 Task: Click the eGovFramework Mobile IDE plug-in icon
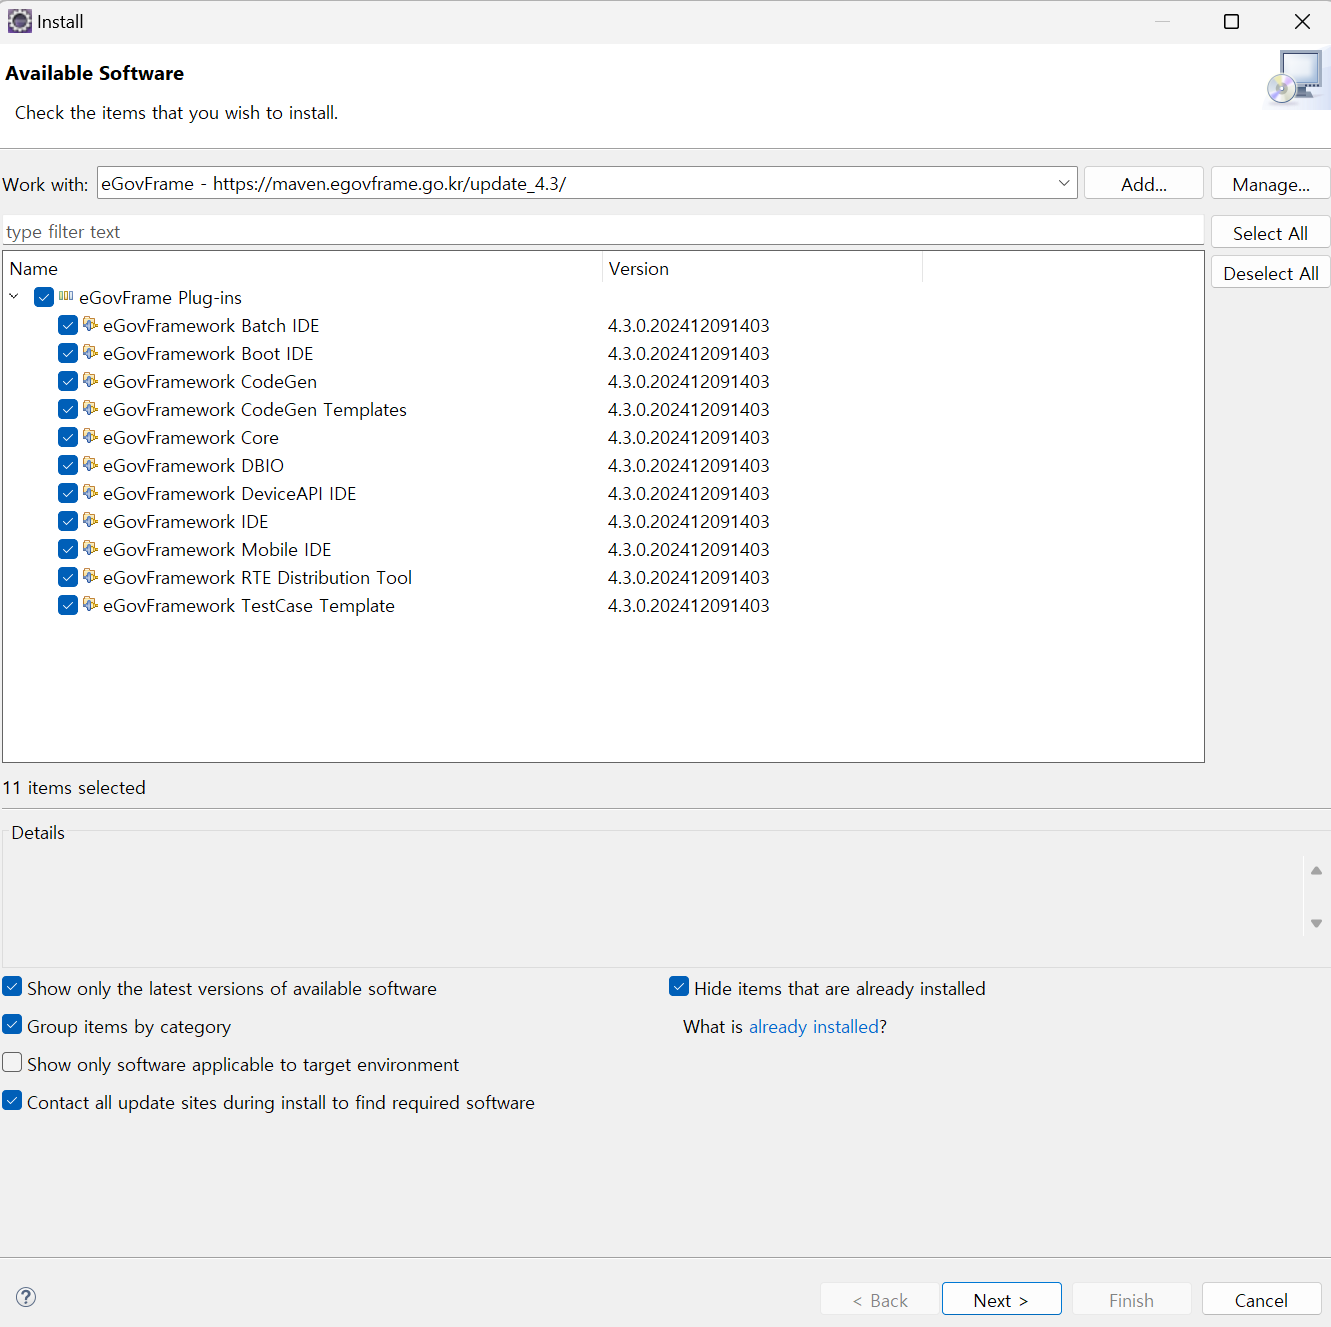click(90, 549)
